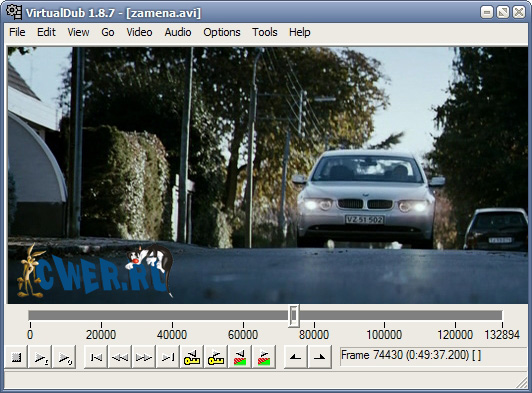Screen dimensions: 532x393
Task: Start input playback with the play button
Action: tap(40, 357)
